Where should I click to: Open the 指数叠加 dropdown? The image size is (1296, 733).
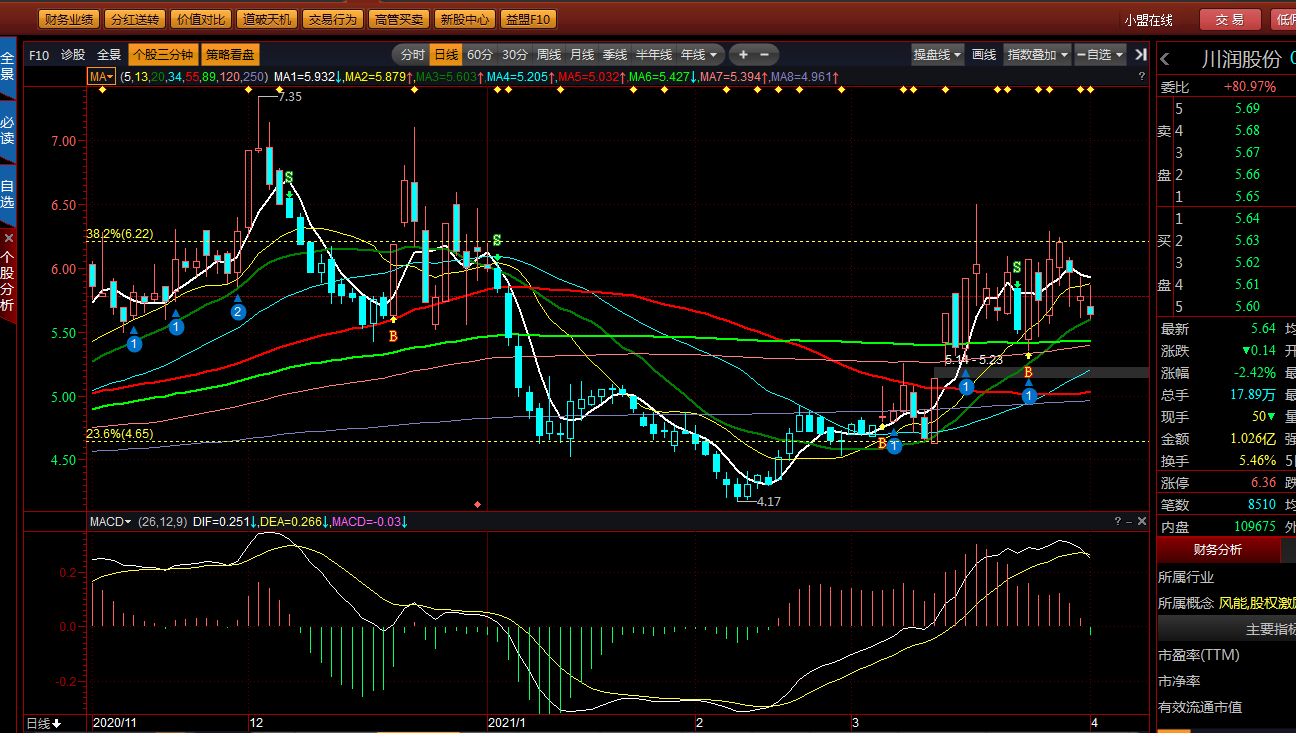coord(1038,55)
